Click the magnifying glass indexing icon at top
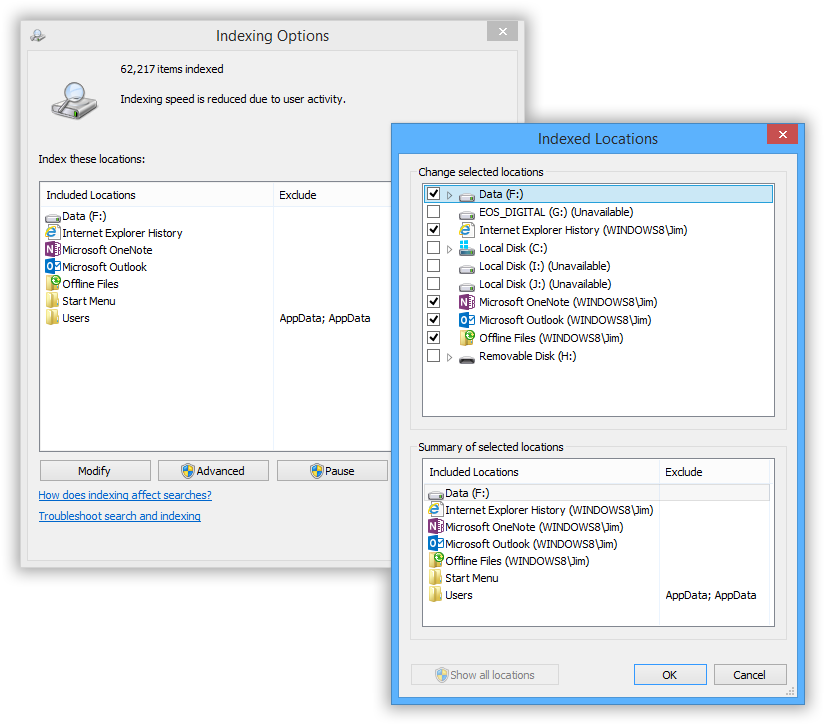This screenshot has height=725, width=825. (72, 100)
